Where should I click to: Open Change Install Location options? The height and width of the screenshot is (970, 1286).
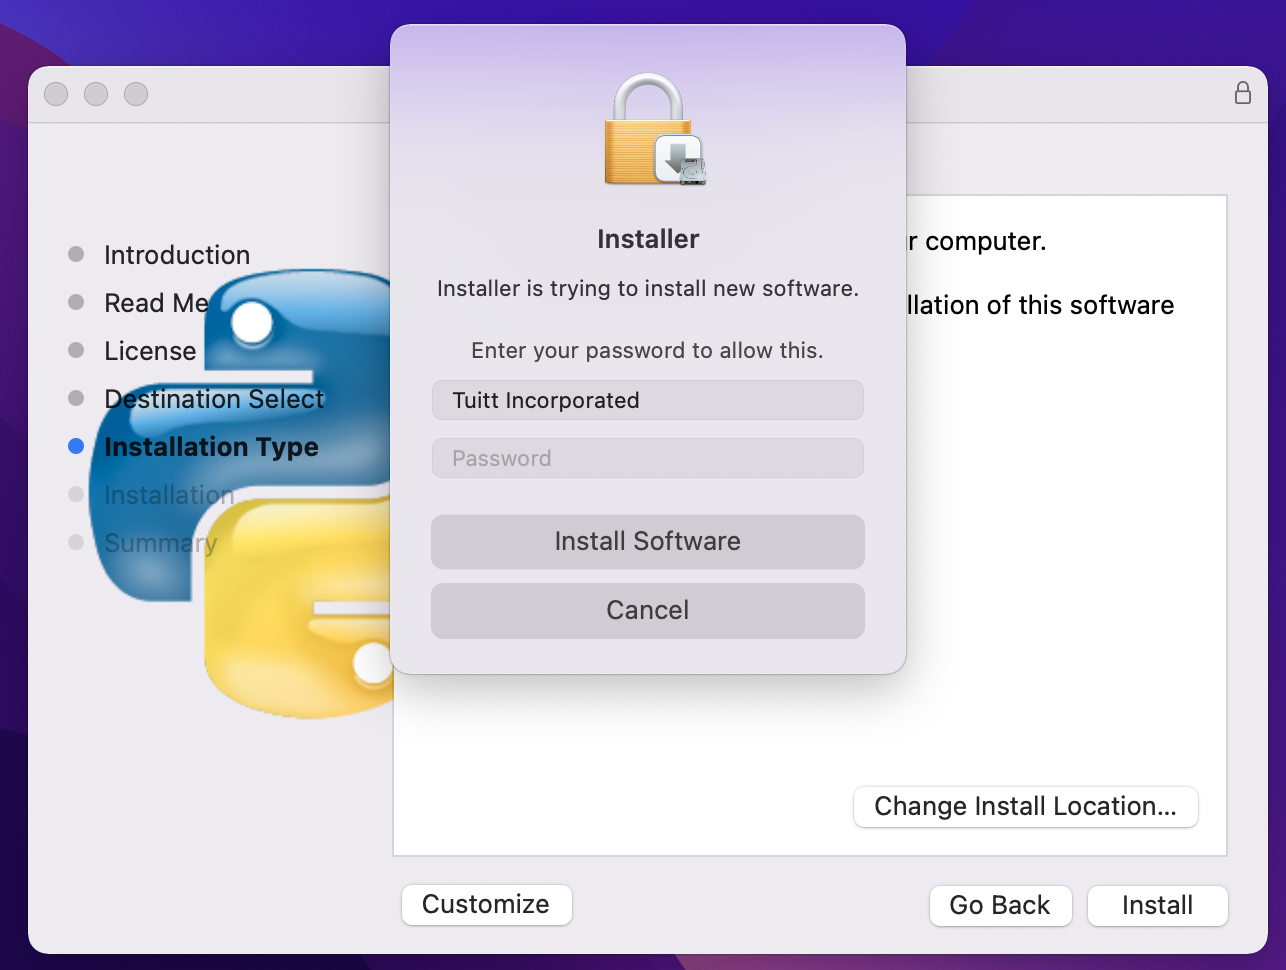coord(1025,807)
